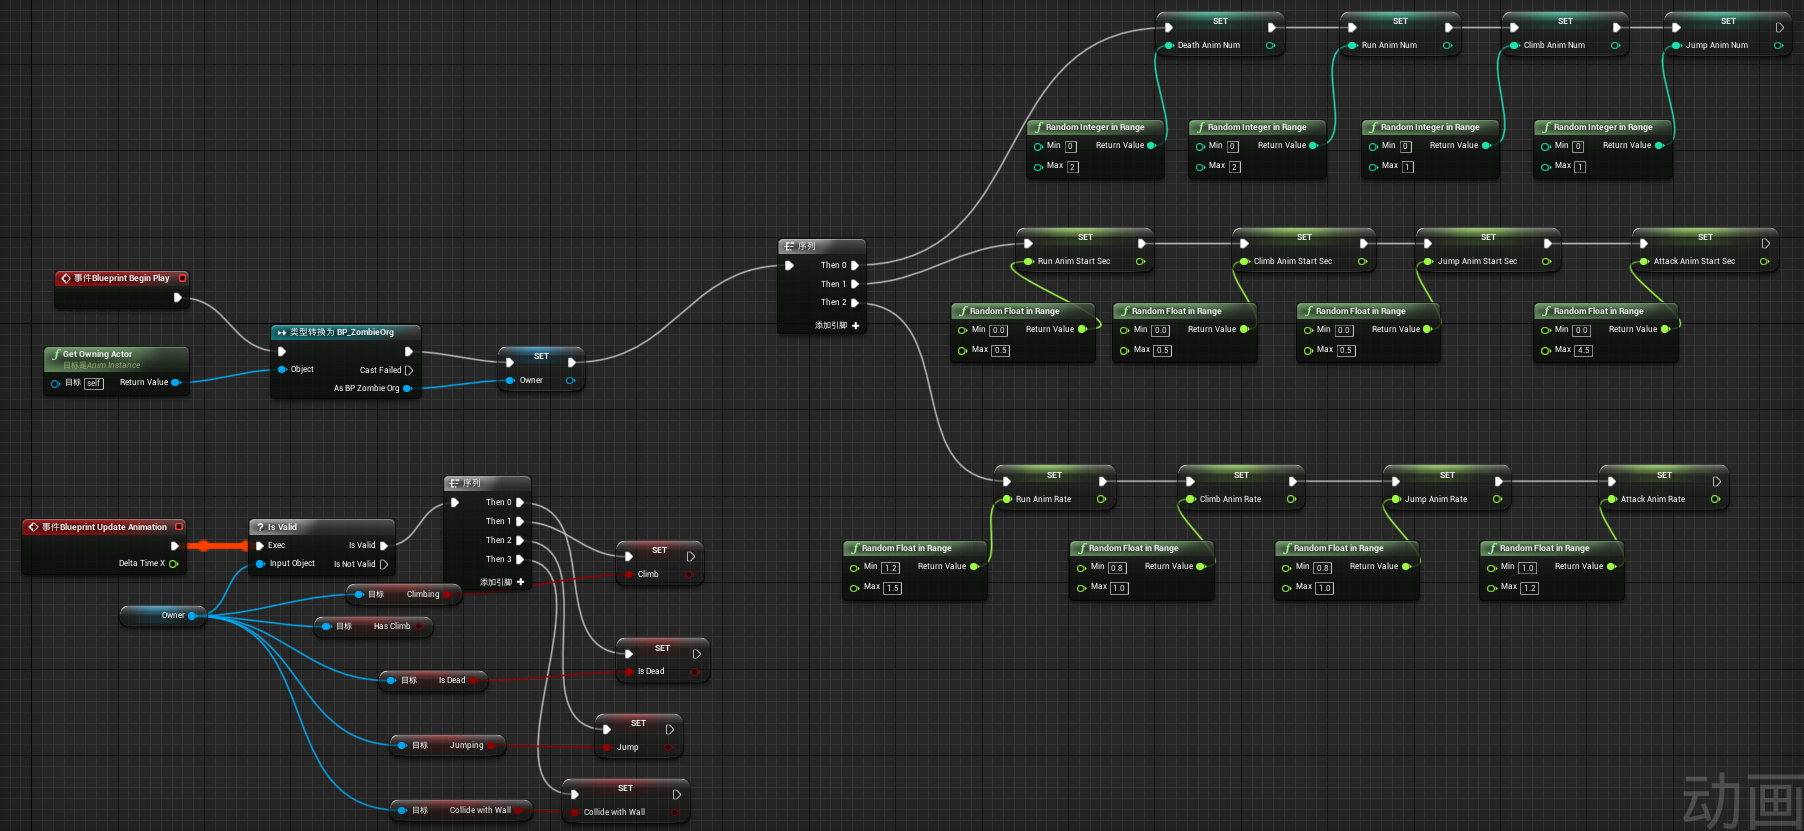This screenshot has height=831, width=1804.
Task: Edit Max field of Random Integer feeding Climb Anim Num
Action: pyautogui.click(x=1408, y=167)
